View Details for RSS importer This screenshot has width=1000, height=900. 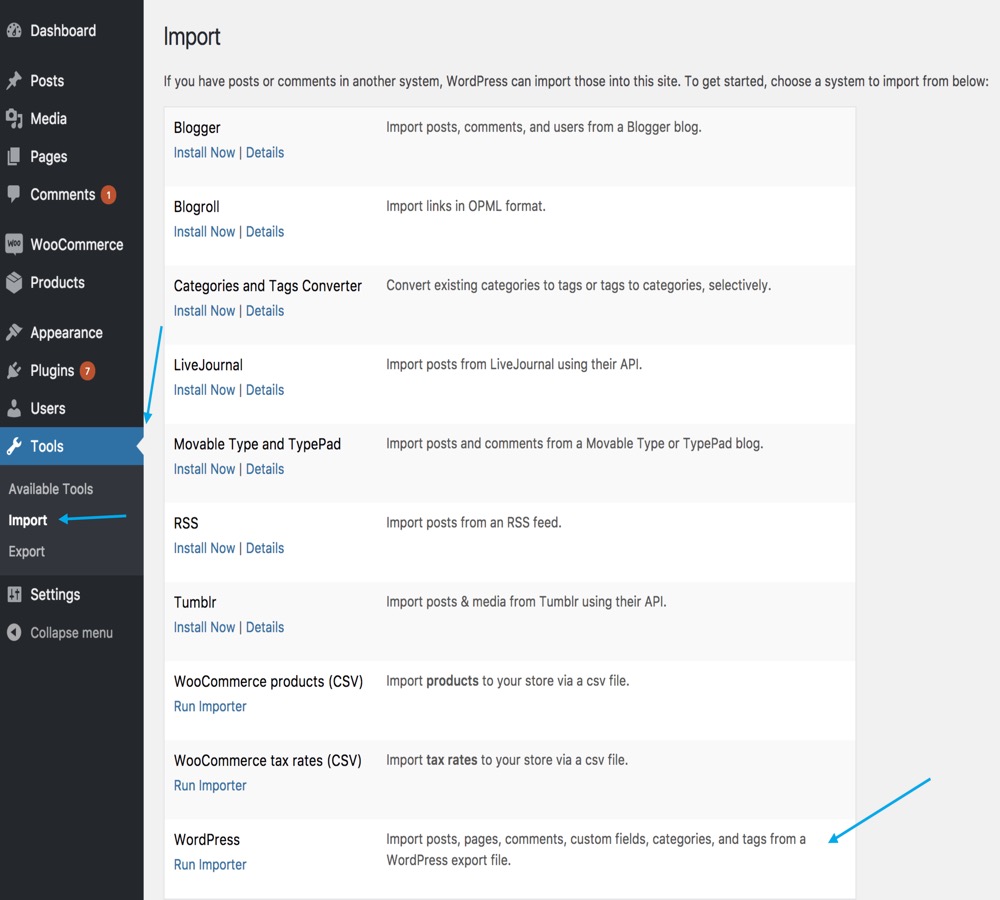[x=265, y=548]
